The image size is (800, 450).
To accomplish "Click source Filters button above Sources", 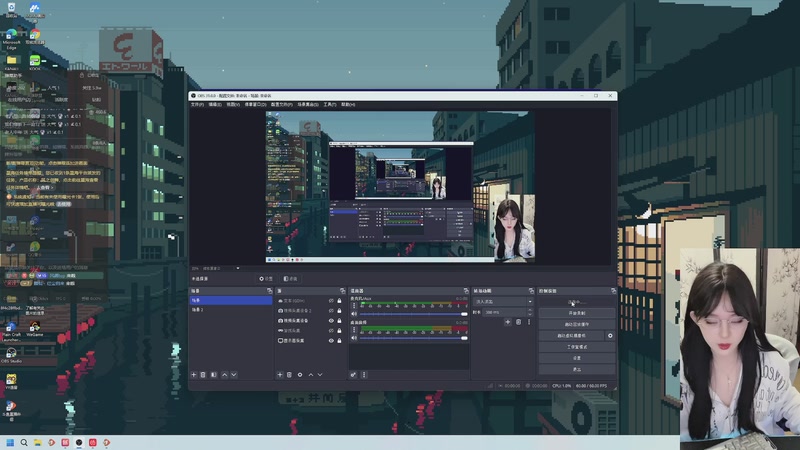I will pos(290,279).
